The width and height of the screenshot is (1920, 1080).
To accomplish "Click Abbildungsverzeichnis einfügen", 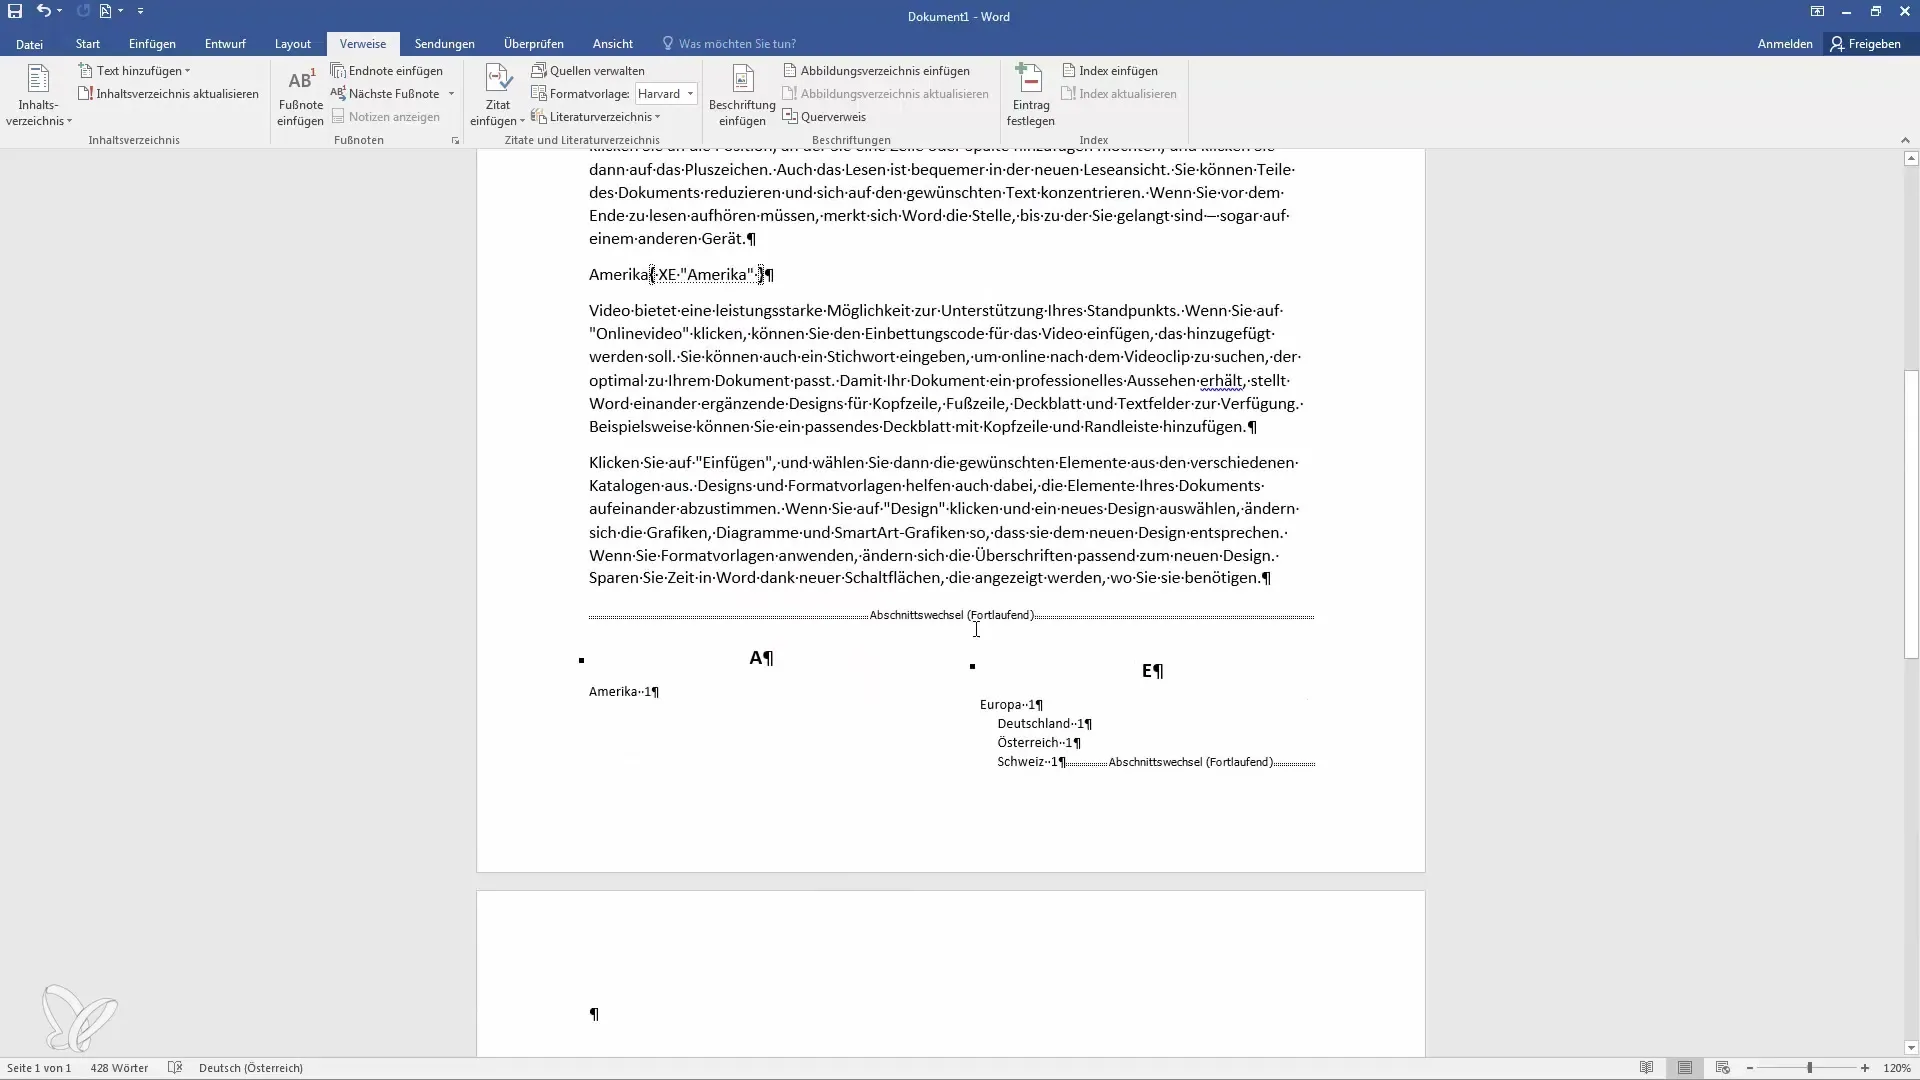I will (876, 71).
